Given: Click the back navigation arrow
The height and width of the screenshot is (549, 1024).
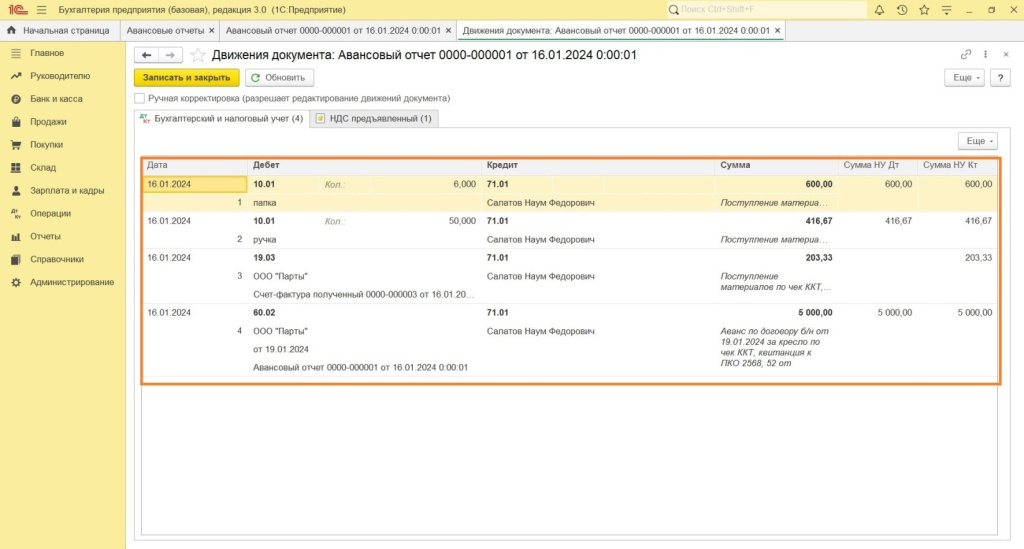Looking at the screenshot, I should (147, 55).
